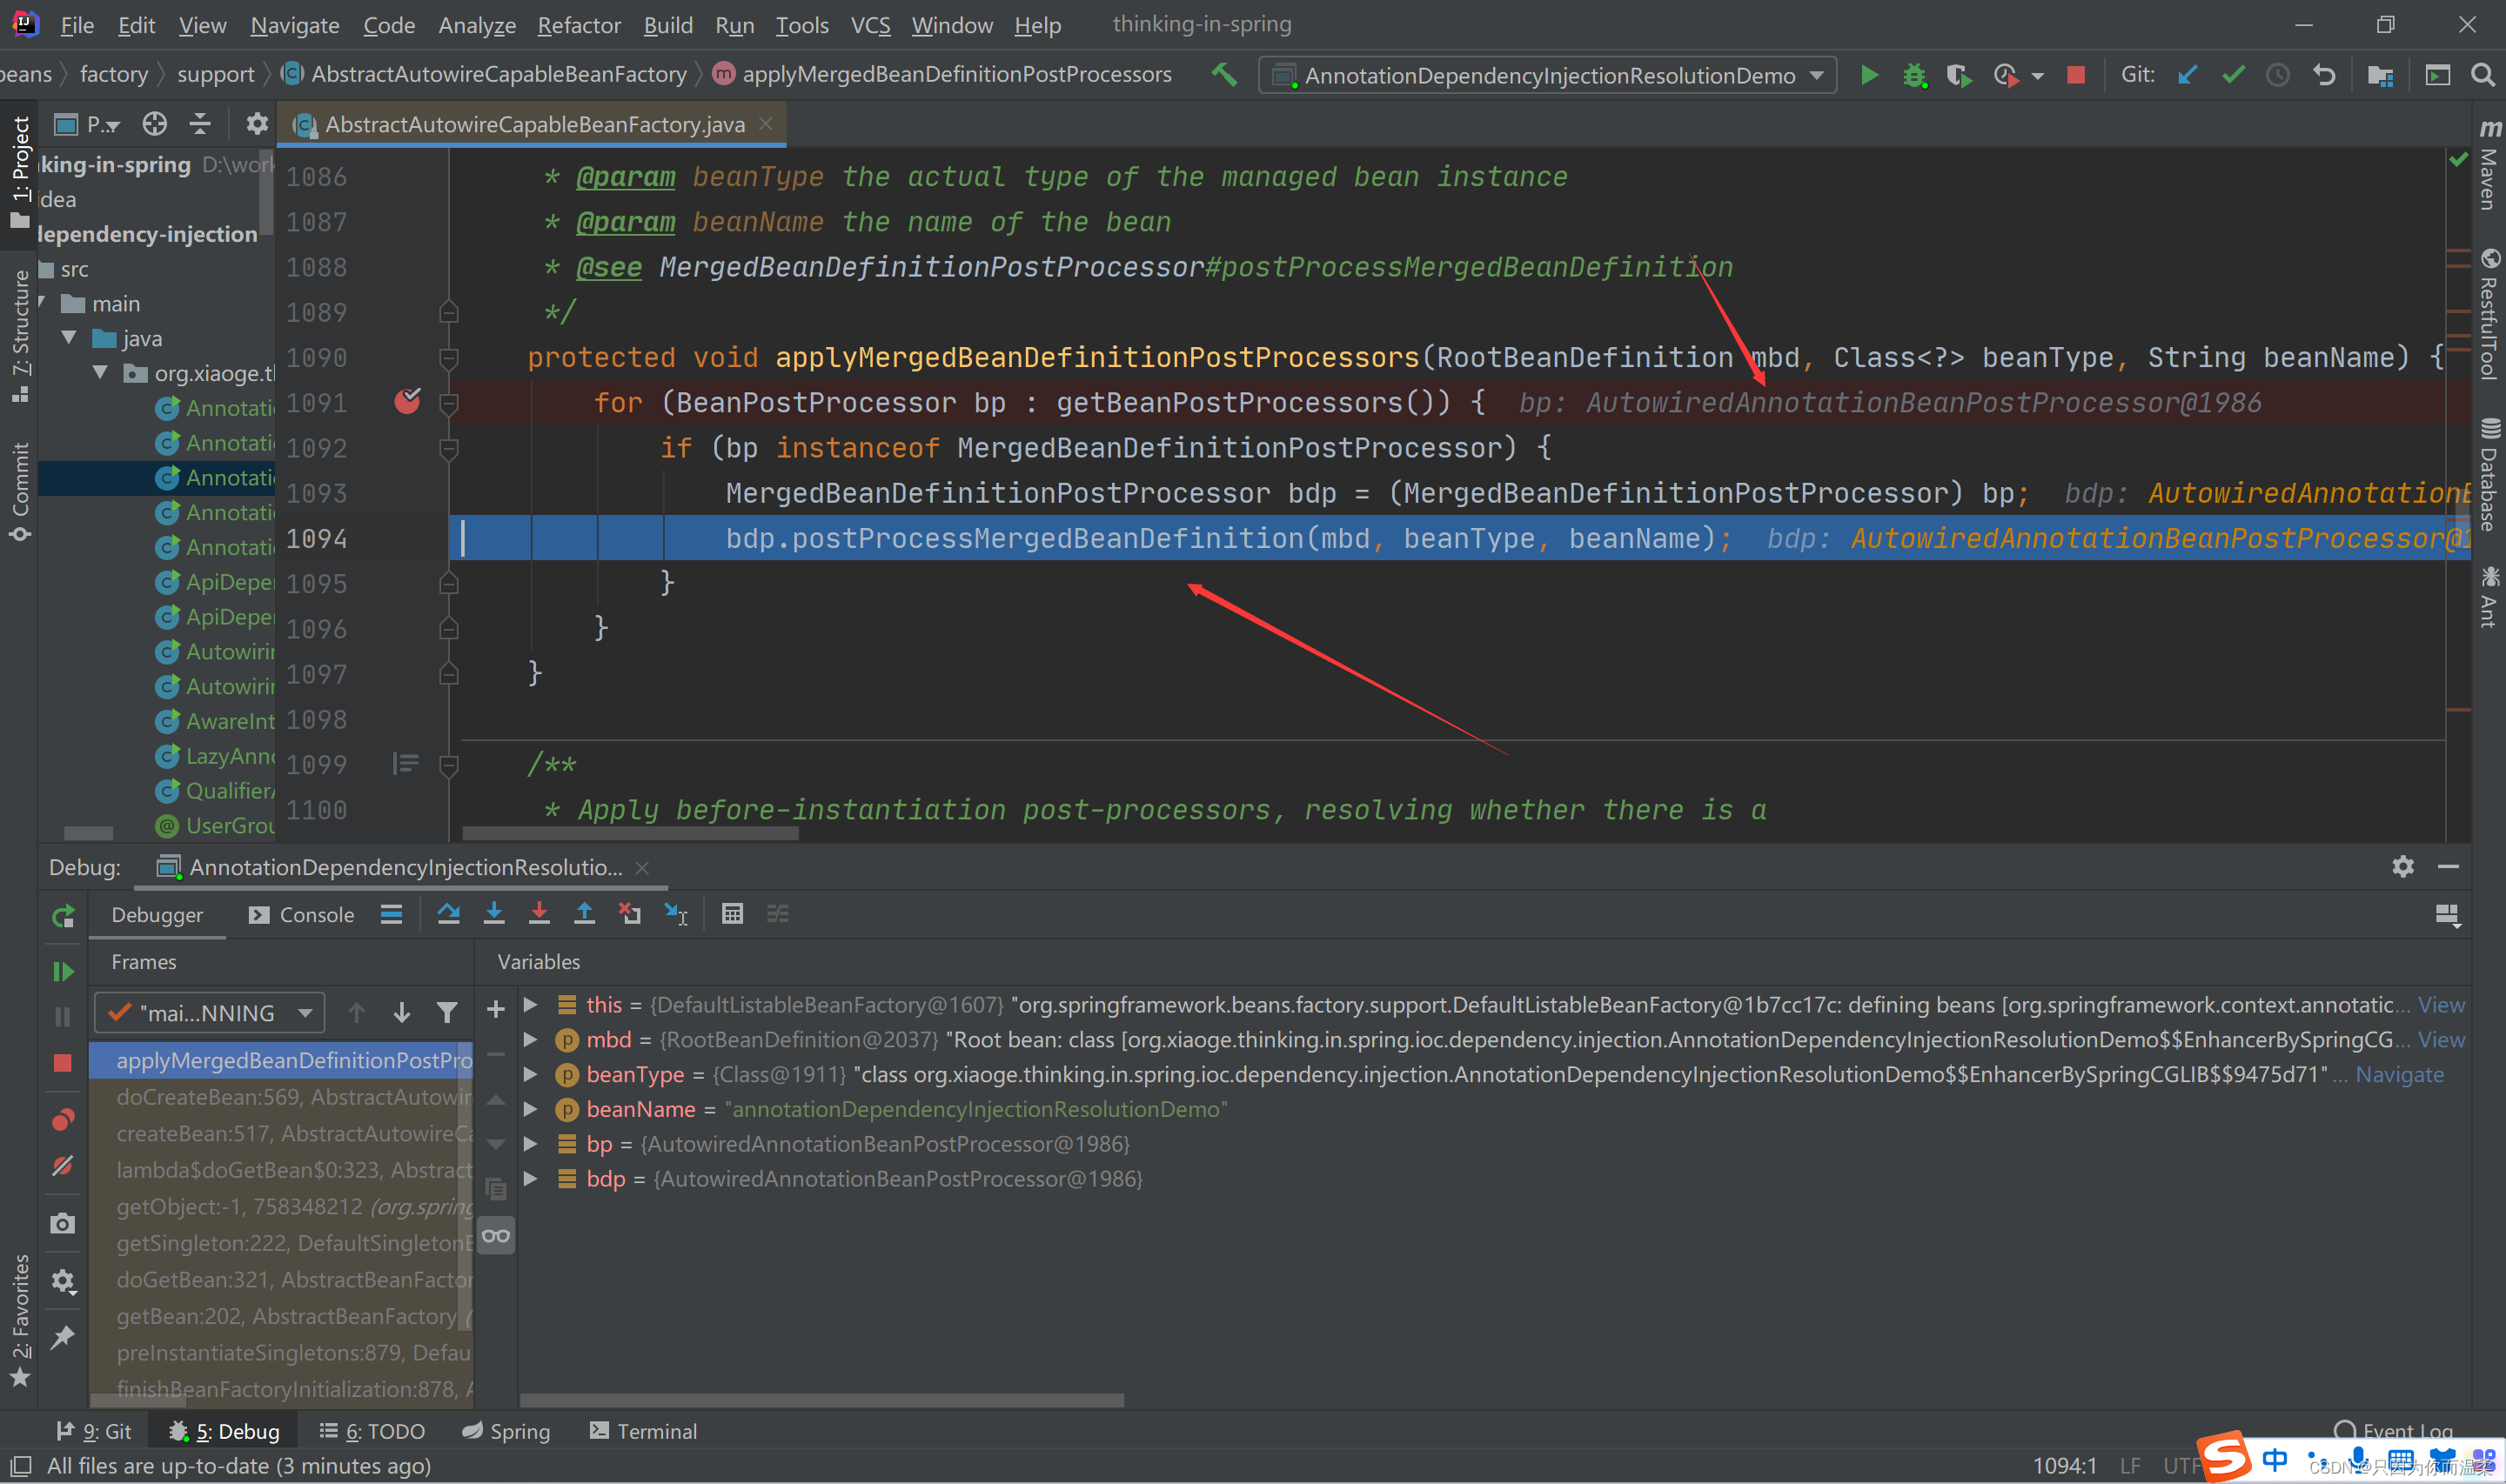Click the Step Out debugger icon
The height and width of the screenshot is (1484, 2506).
(584, 914)
